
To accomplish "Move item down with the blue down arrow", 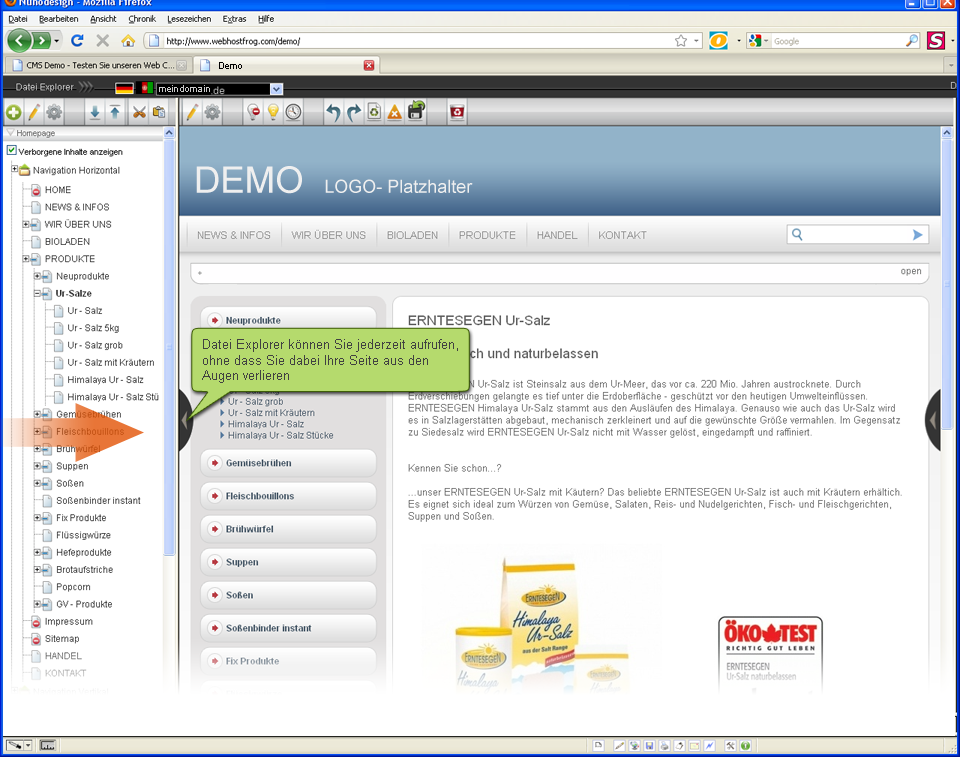I will click(x=95, y=112).
